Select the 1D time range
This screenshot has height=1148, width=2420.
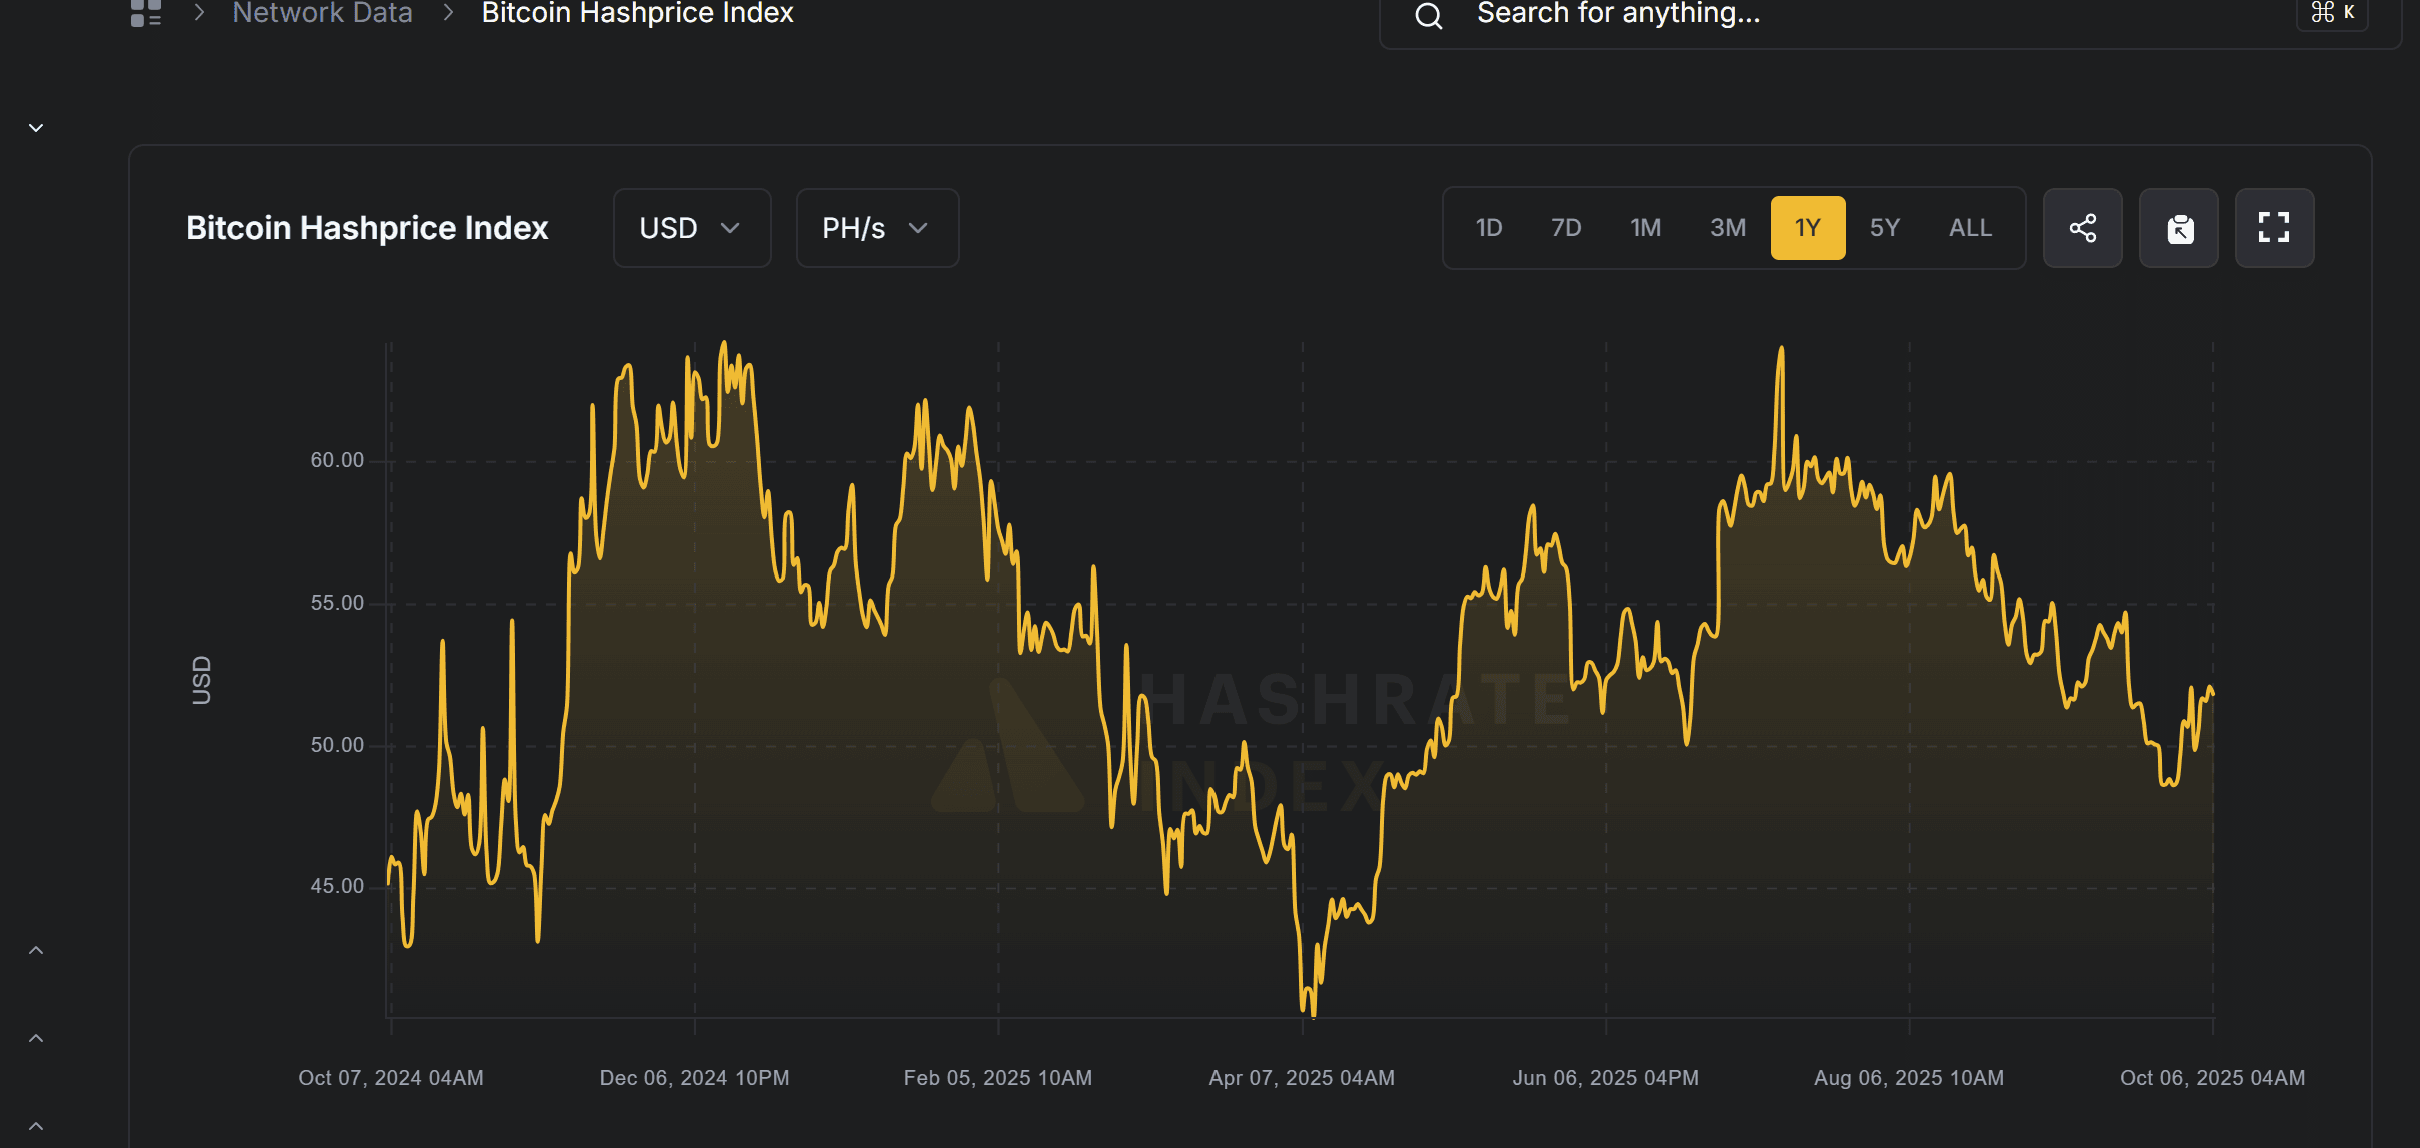click(1489, 228)
